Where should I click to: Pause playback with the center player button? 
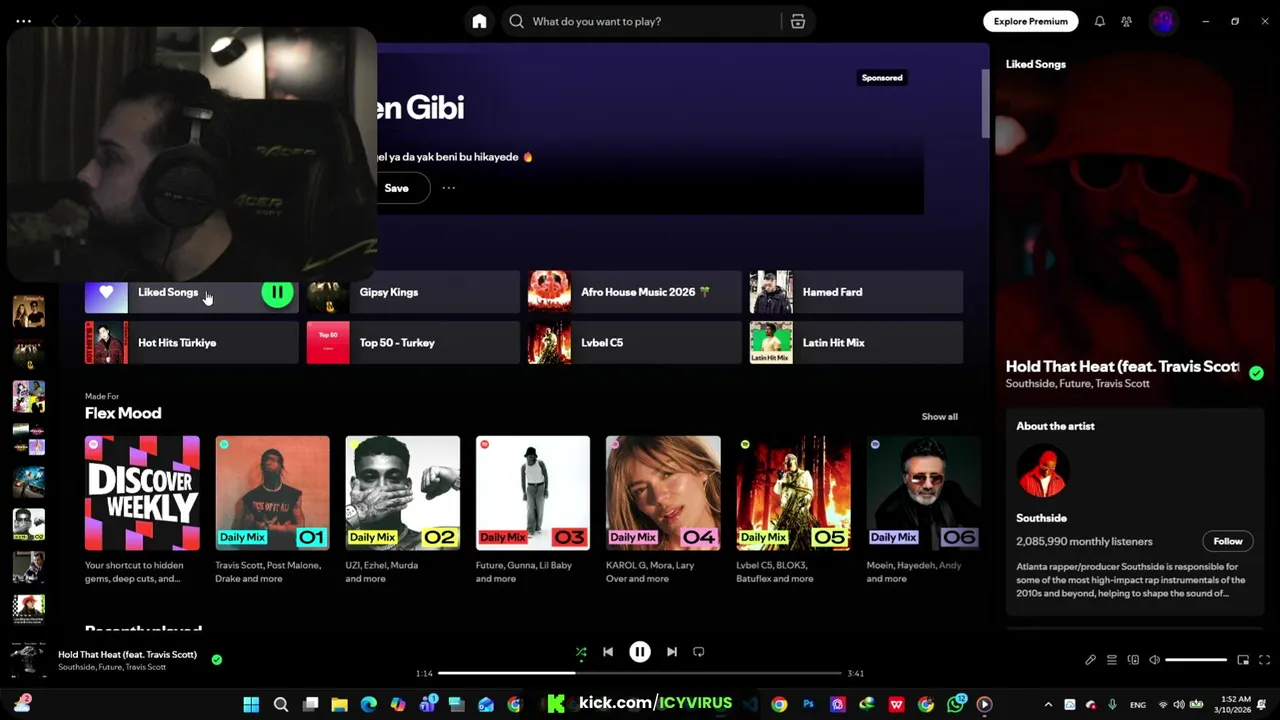[640, 652]
